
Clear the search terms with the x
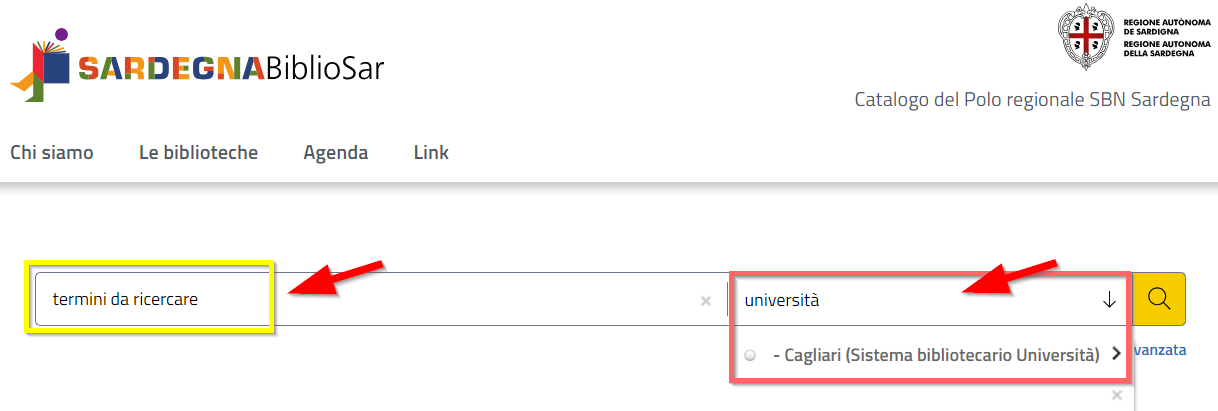[706, 300]
